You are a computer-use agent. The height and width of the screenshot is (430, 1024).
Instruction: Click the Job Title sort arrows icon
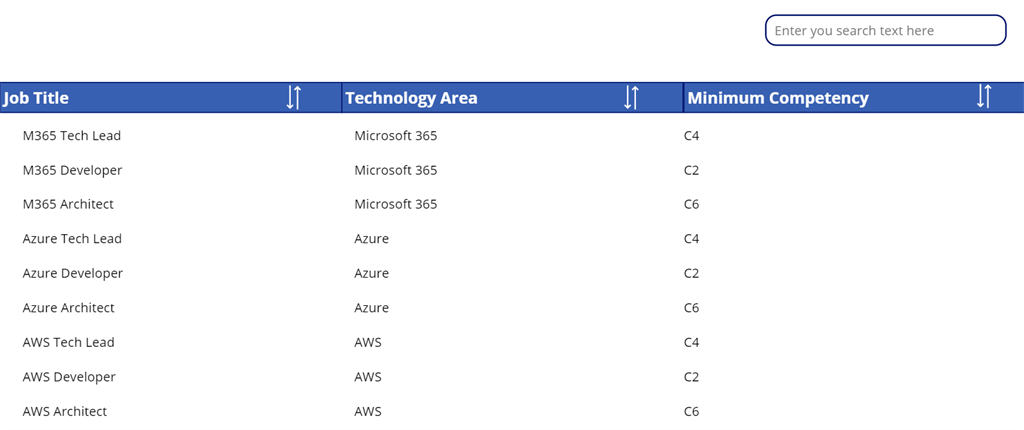tap(293, 97)
